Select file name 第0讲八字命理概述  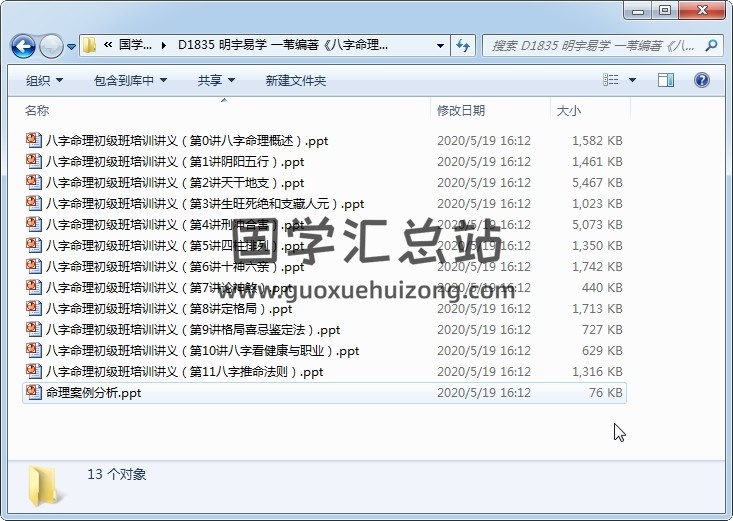point(187,141)
